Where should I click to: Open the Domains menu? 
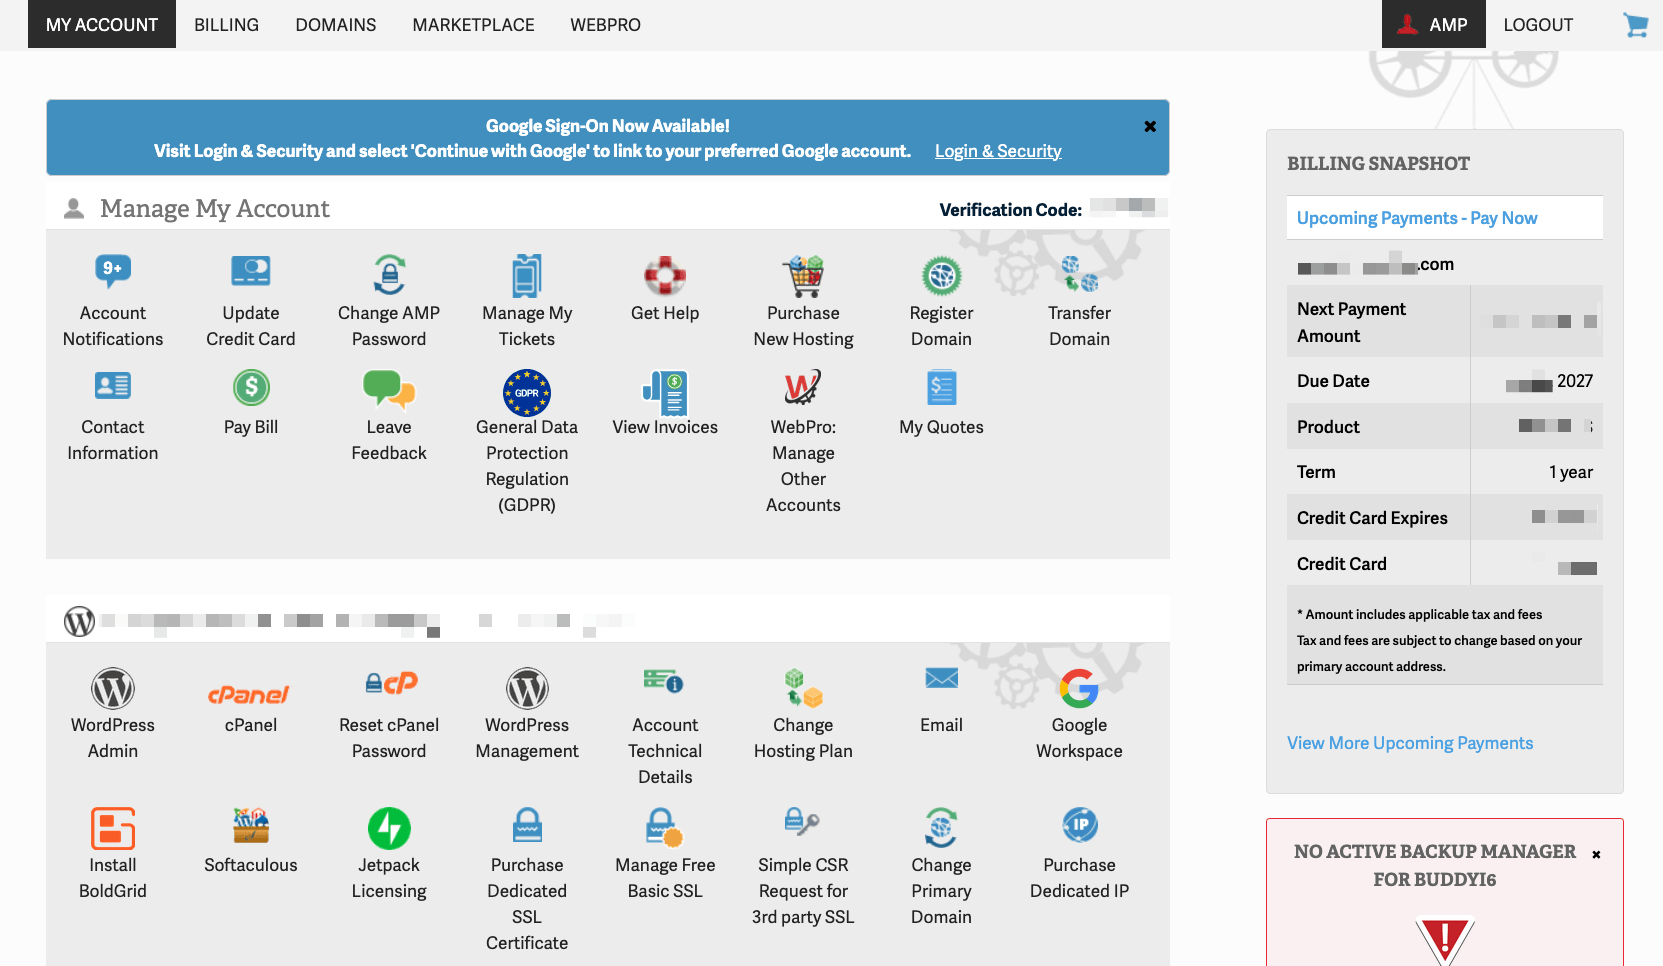[335, 25]
